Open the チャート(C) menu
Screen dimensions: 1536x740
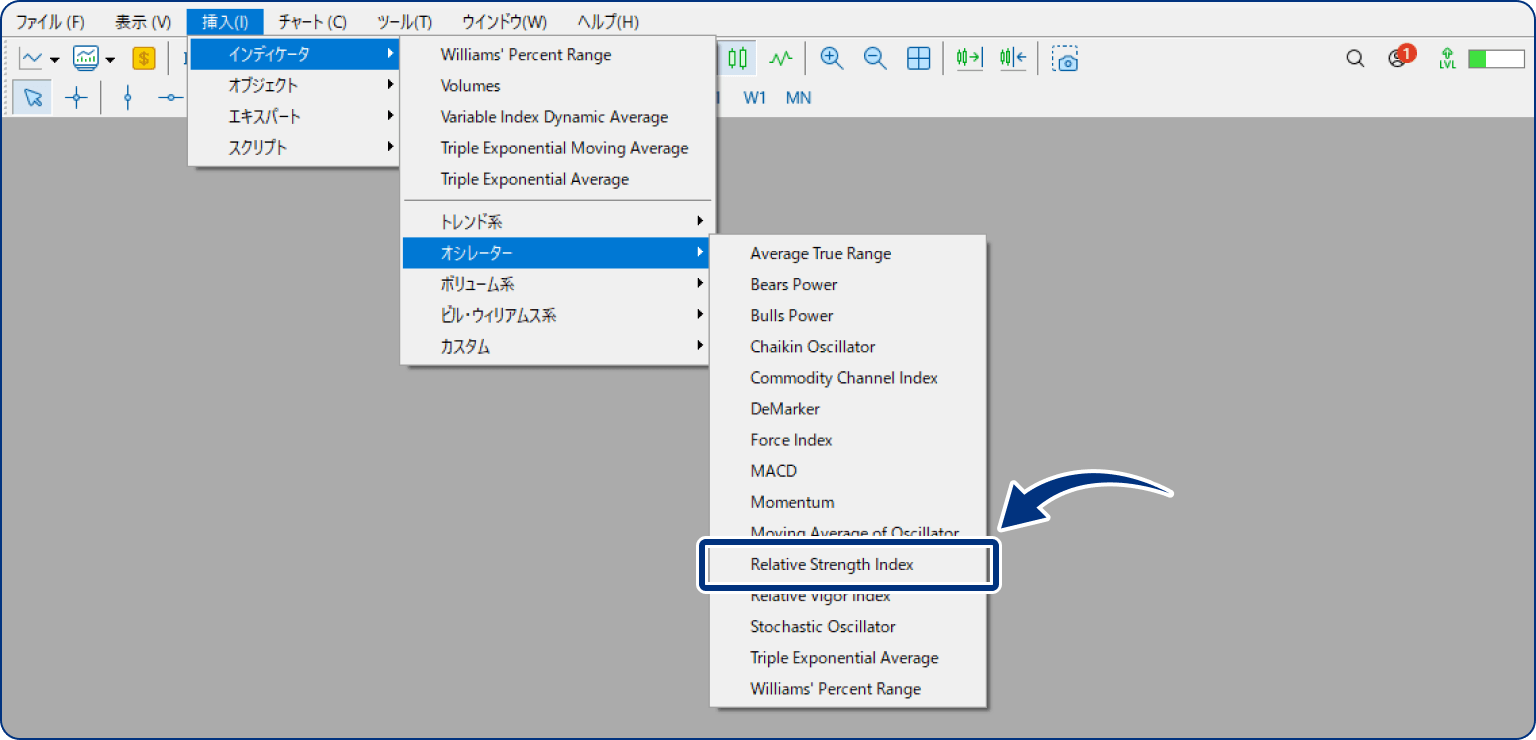tap(312, 21)
